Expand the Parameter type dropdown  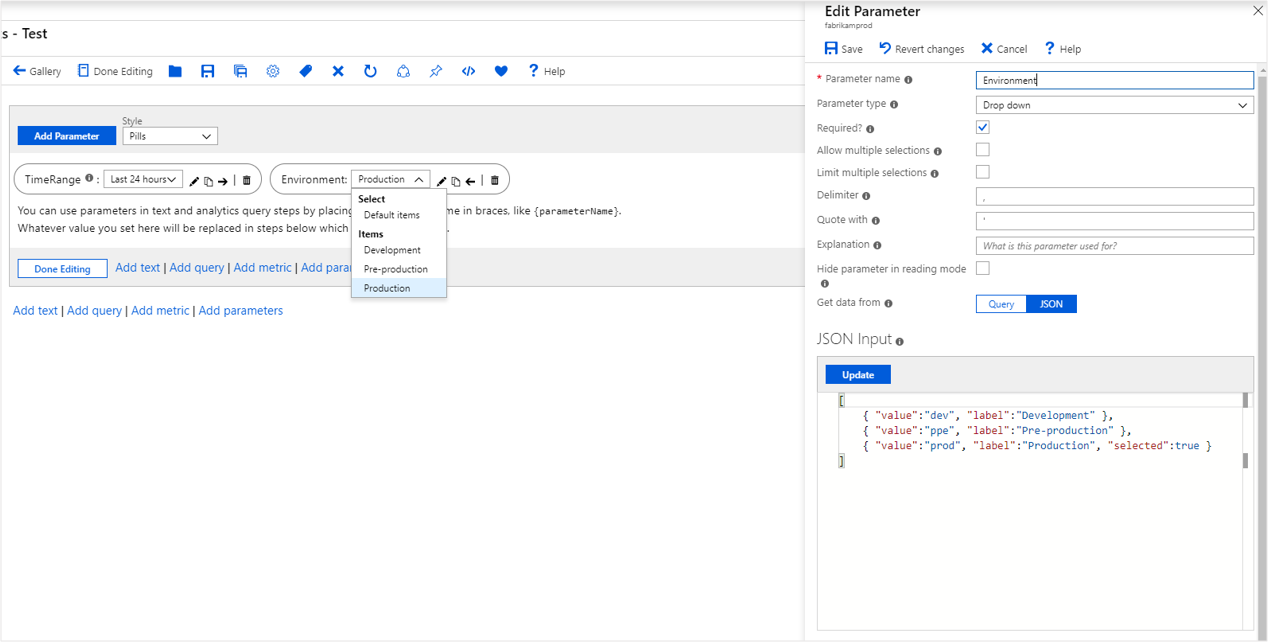point(1114,105)
